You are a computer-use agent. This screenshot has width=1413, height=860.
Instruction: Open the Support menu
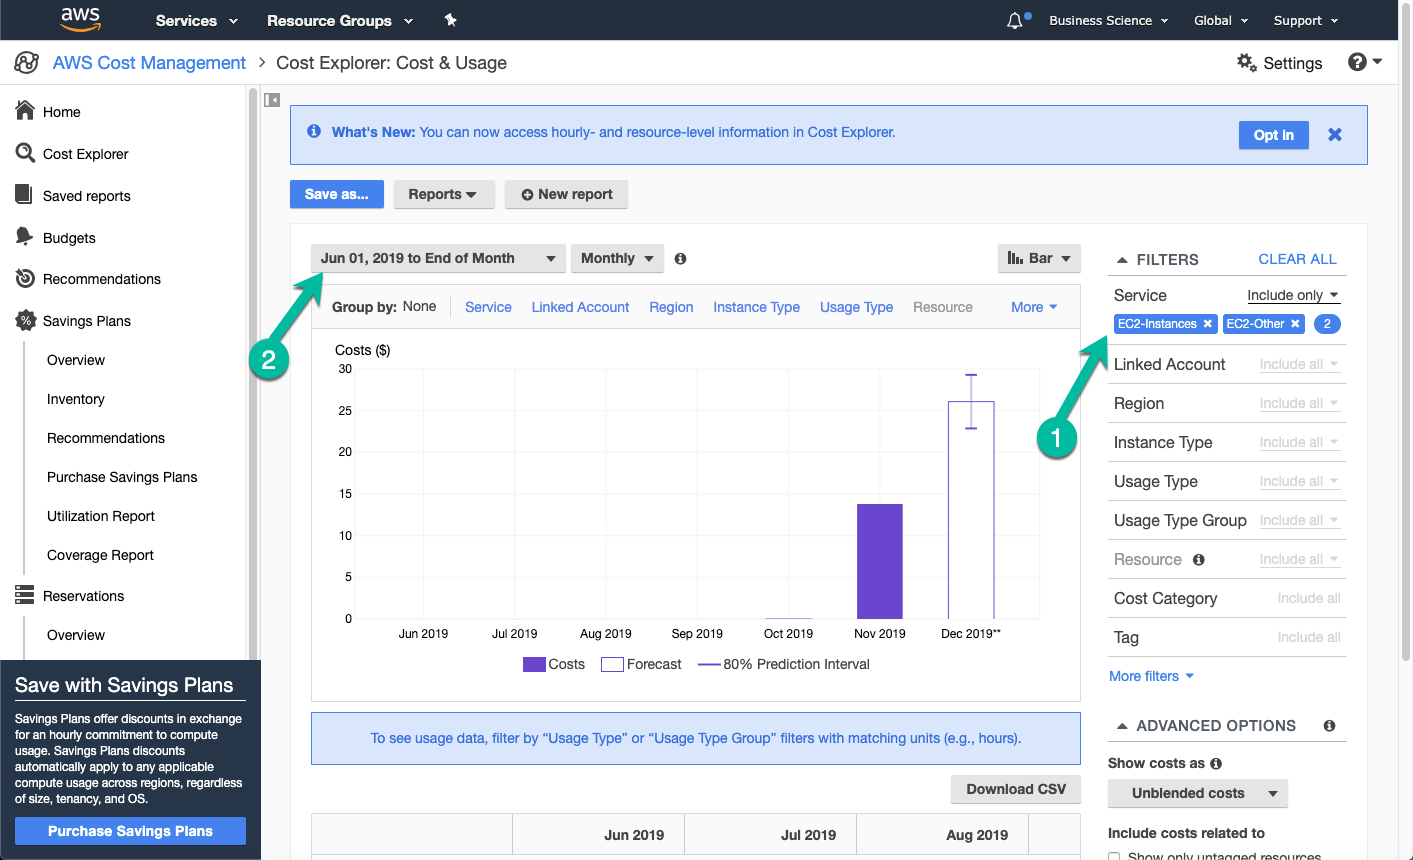pos(1306,20)
